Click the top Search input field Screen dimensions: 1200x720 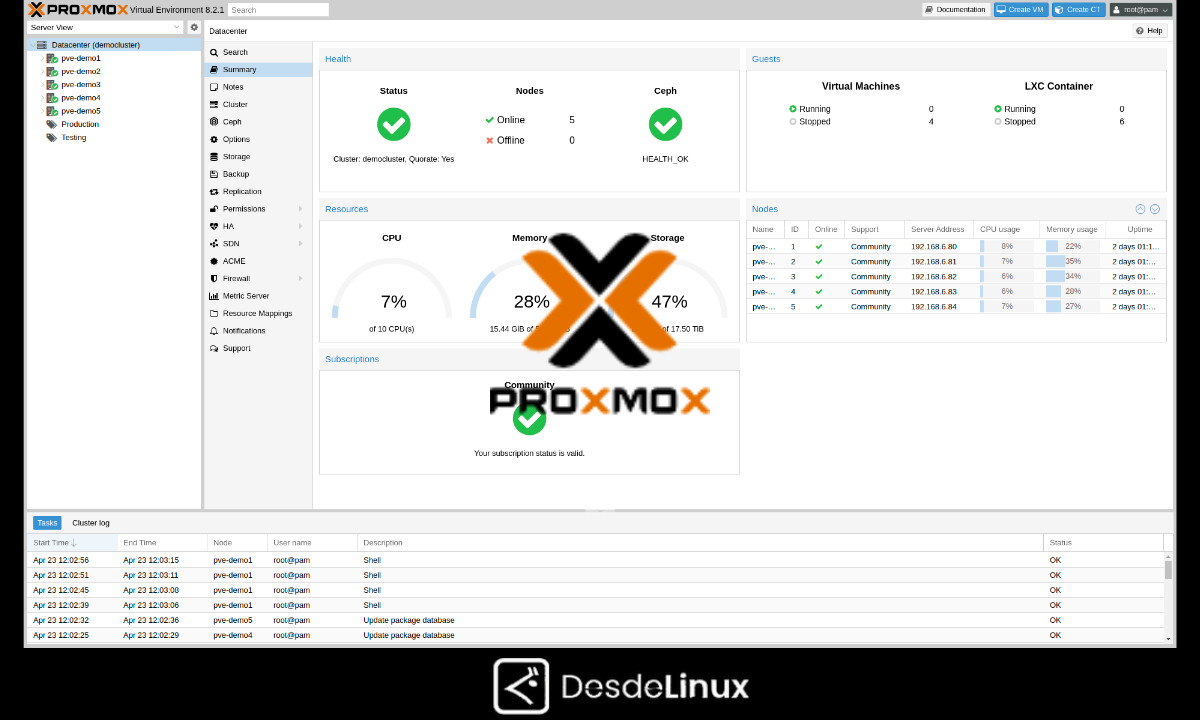tap(278, 10)
